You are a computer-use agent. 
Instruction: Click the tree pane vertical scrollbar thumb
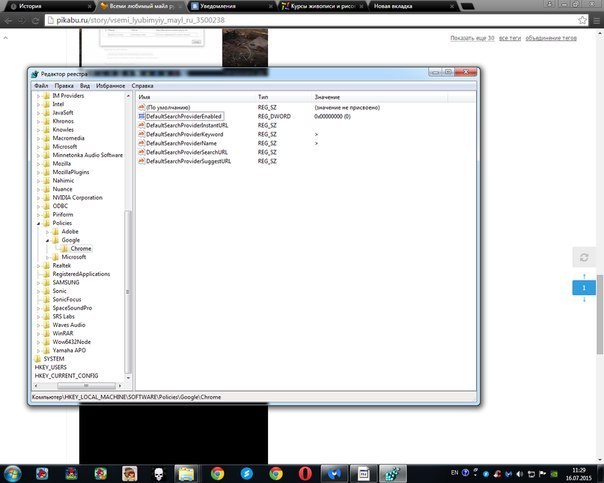(128, 292)
